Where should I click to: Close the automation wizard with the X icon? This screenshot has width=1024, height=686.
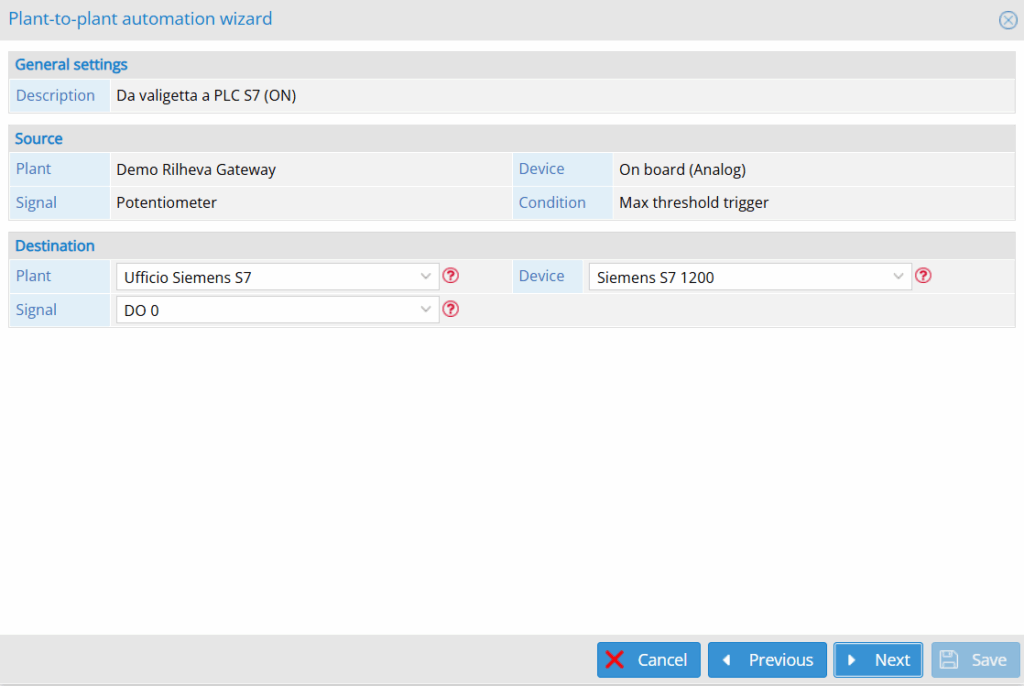coord(1008,20)
